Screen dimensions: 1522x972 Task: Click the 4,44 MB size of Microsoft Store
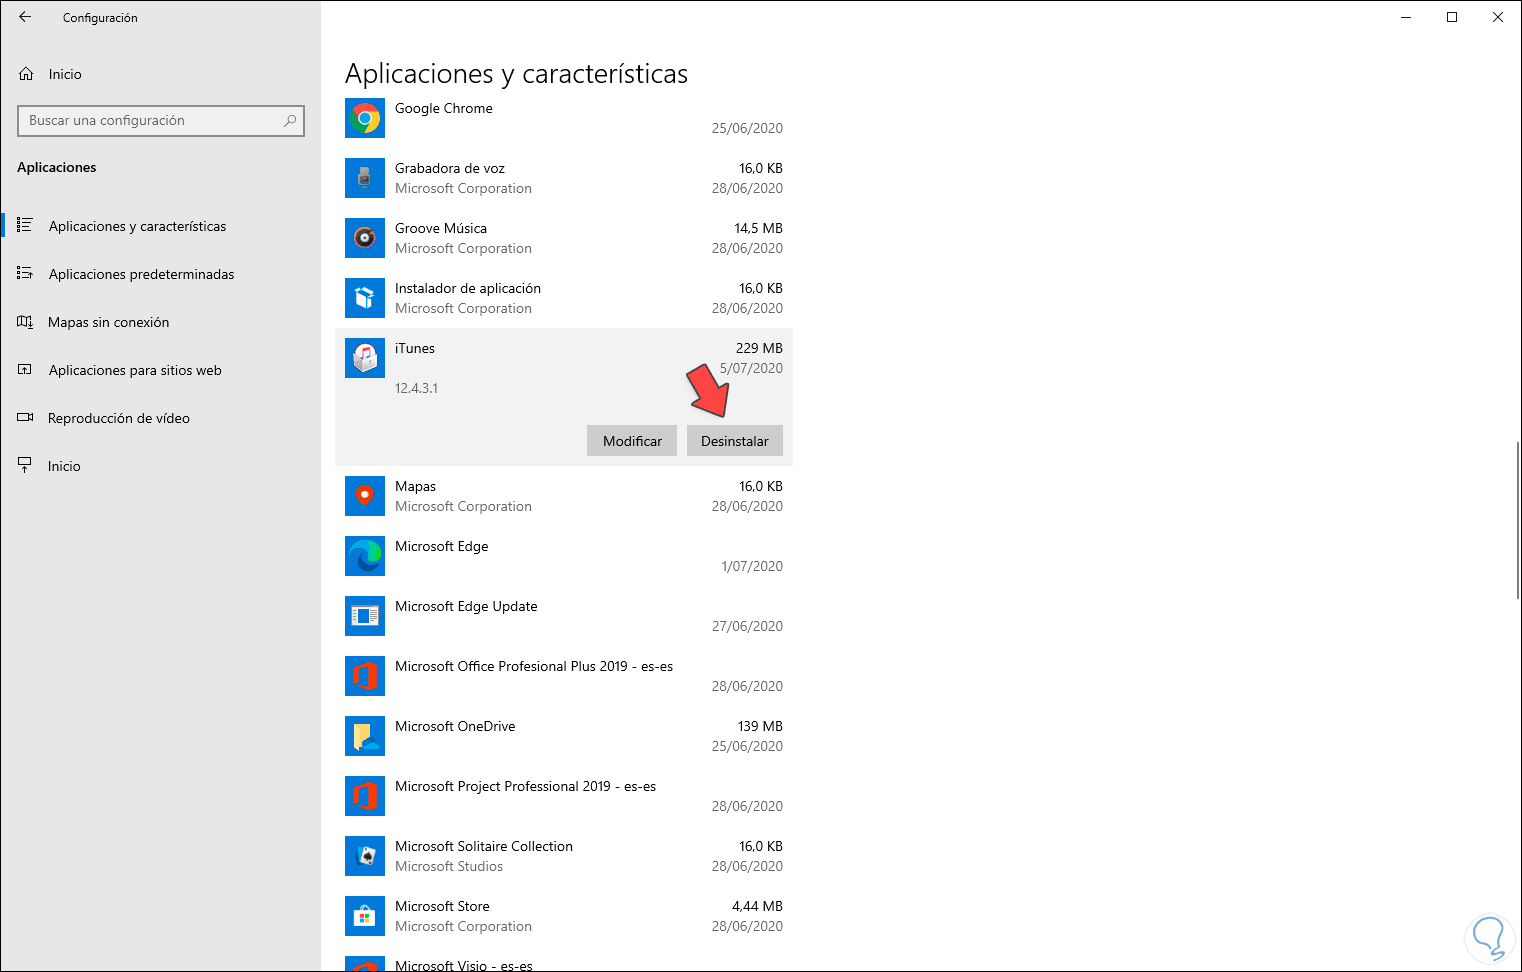(757, 906)
